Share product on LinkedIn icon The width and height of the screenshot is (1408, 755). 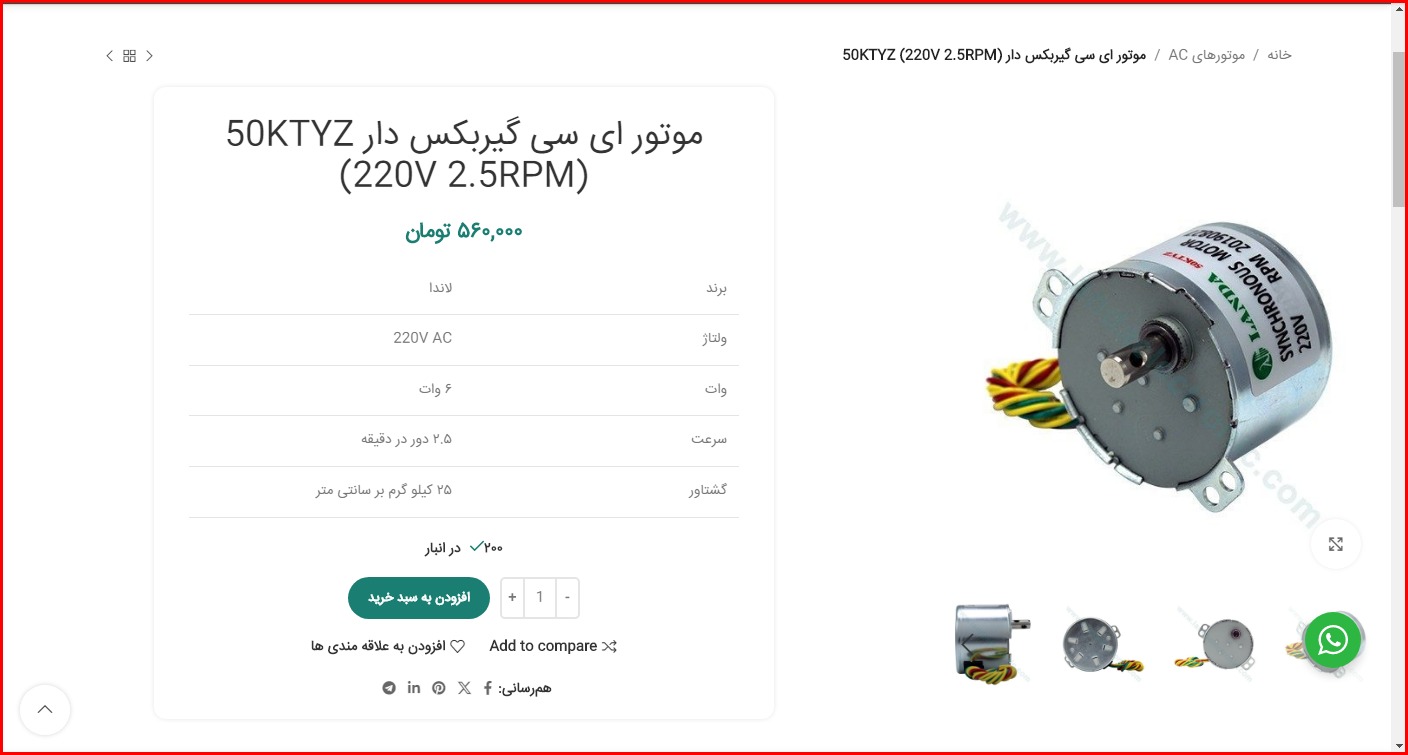pos(414,688)
